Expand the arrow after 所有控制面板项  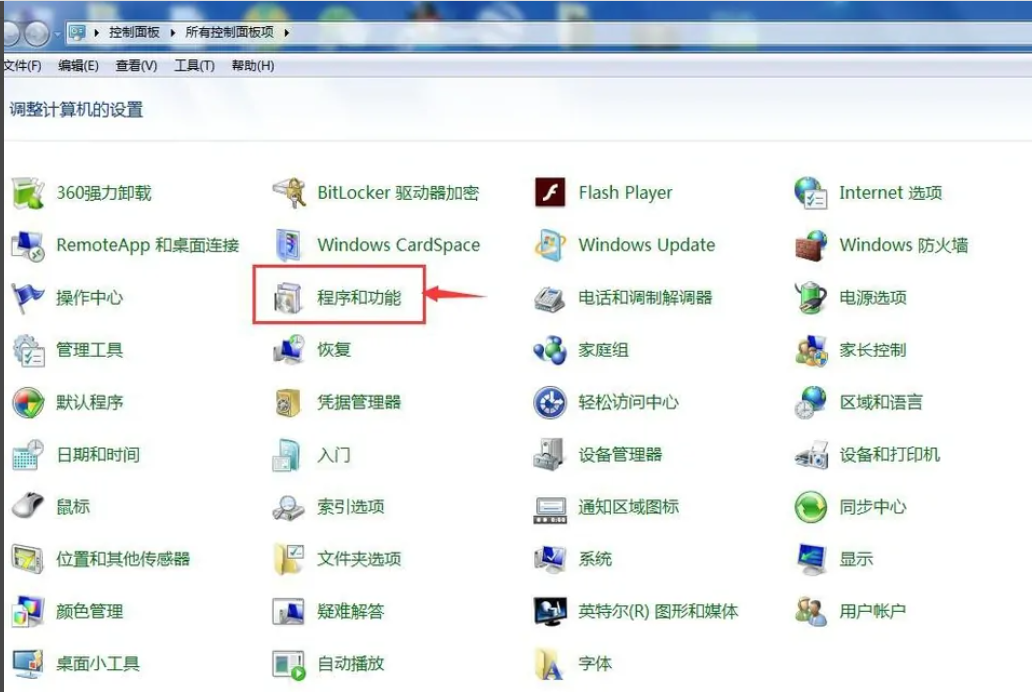pyautogui.click(x=286, y=32)
